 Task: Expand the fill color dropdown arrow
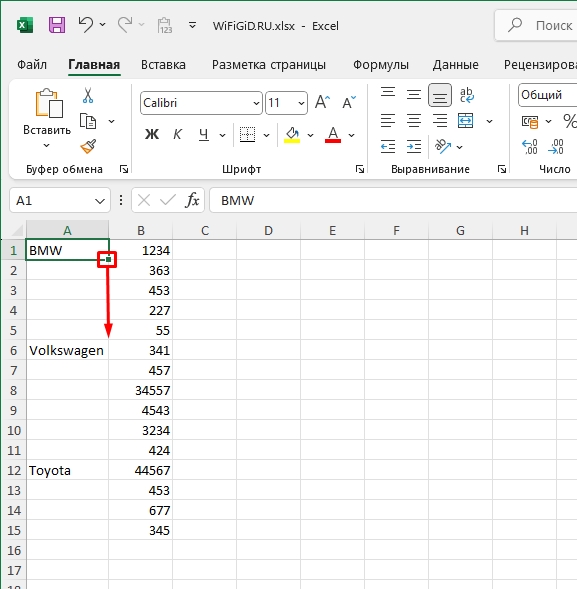[310, 135]
